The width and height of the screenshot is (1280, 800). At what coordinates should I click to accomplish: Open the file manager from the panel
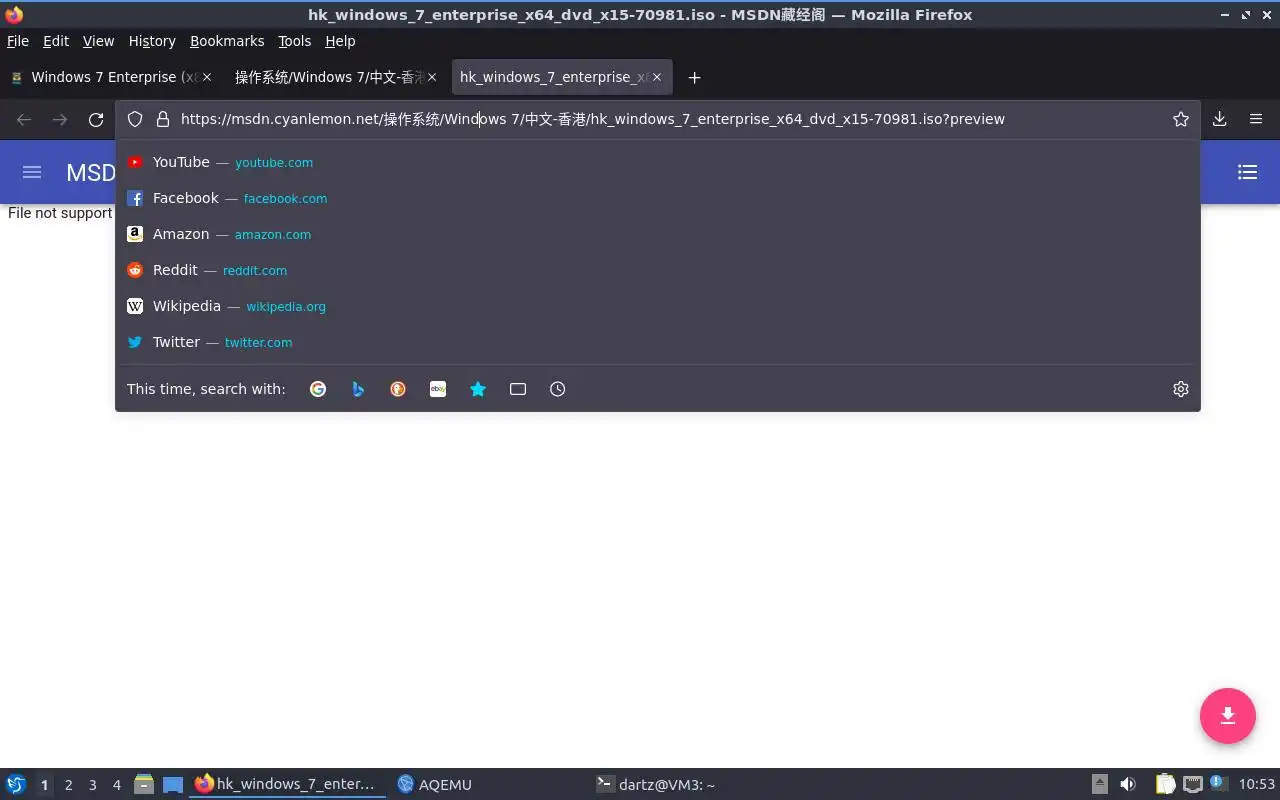click(x=144, y=784)
